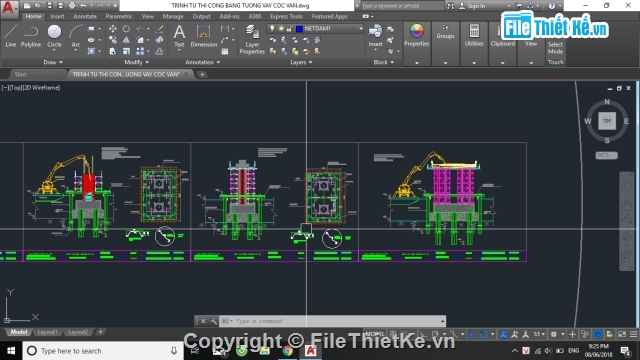Expand the Modify panel flyout

pos(136,62)
